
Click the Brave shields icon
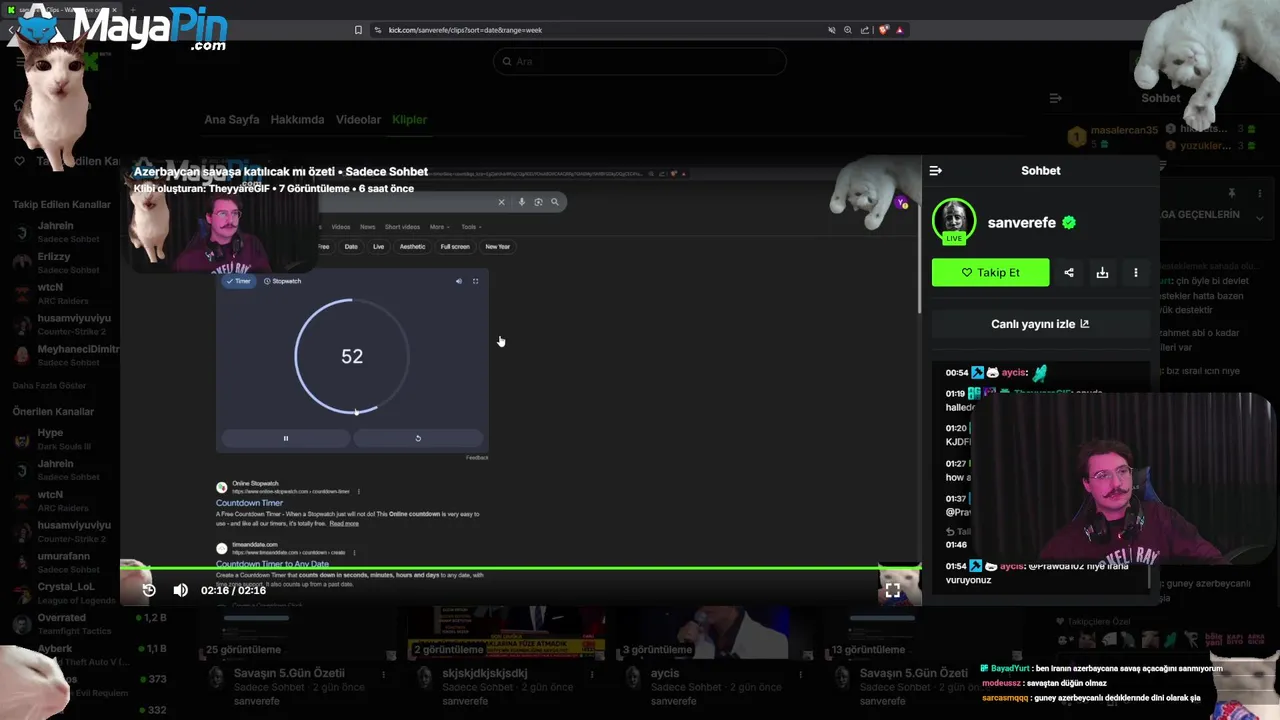[883, 30]
